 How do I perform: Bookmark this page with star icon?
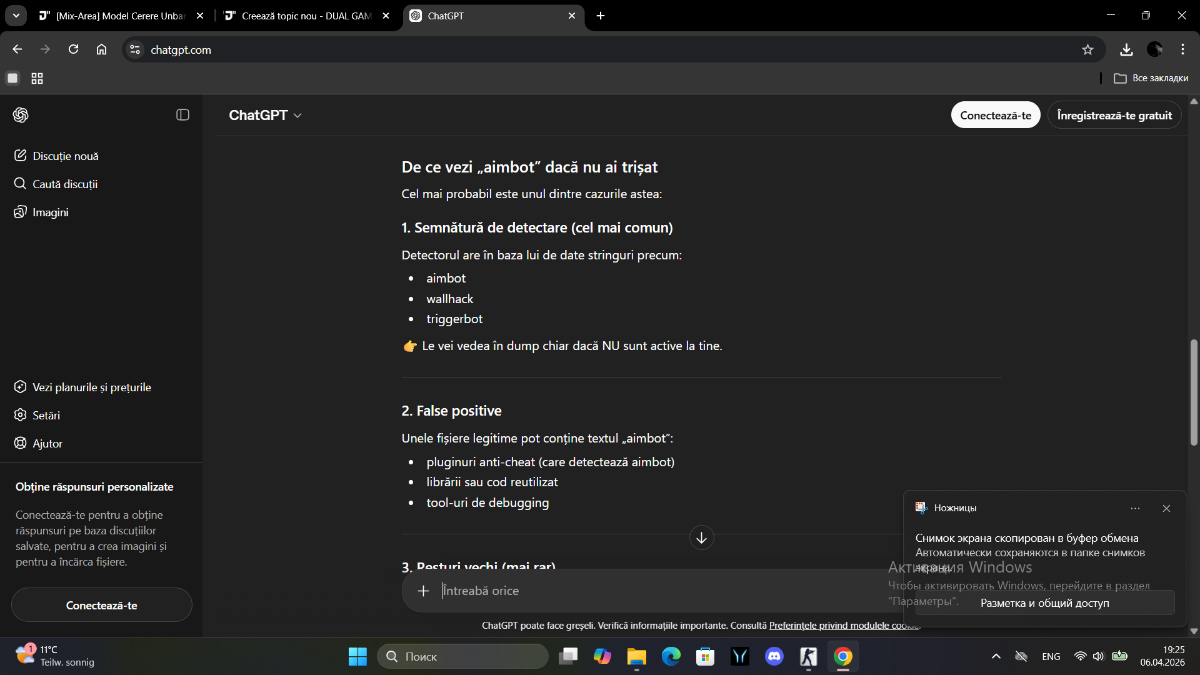click(x=1087, y=49)
